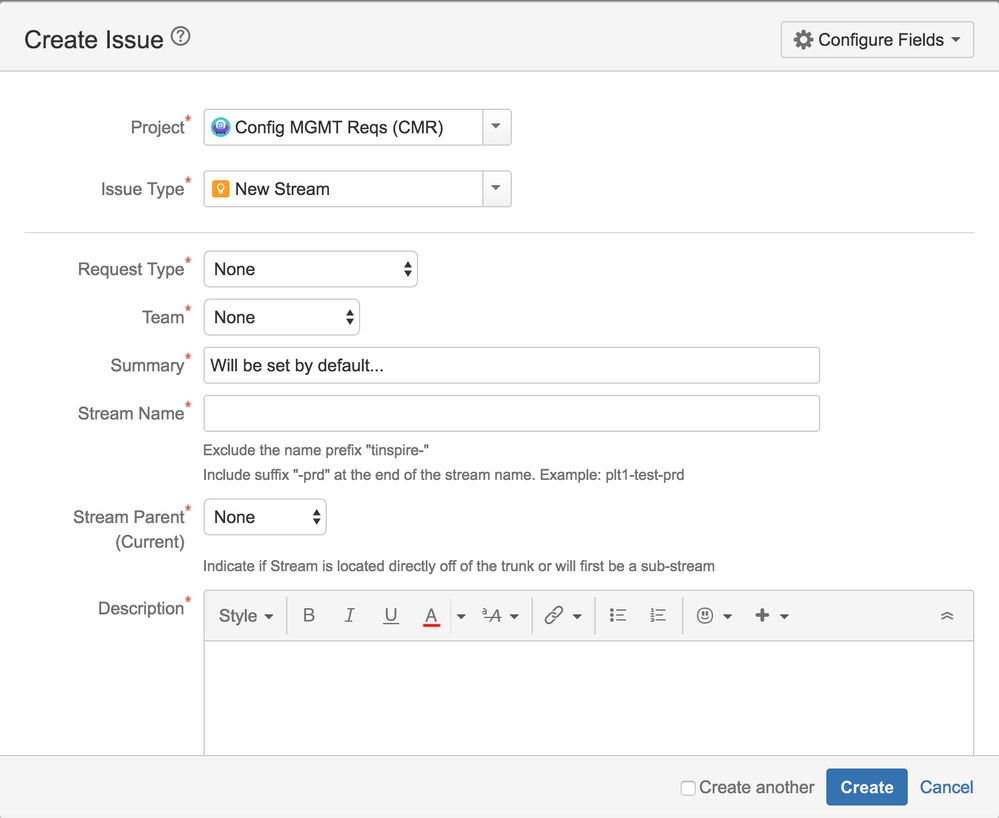
Task: Click the Bold formatting icon
Action: click(309, 616)
